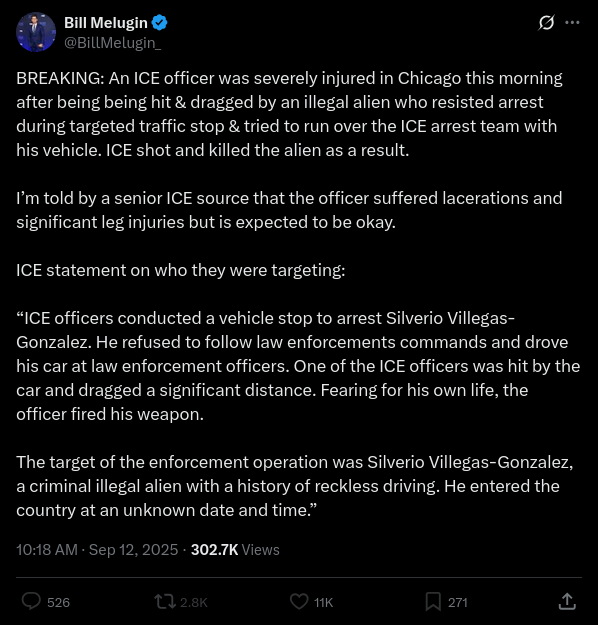
Task: Click the 'ICE statement on who they were targeting' line
Action: click(181, 270)
